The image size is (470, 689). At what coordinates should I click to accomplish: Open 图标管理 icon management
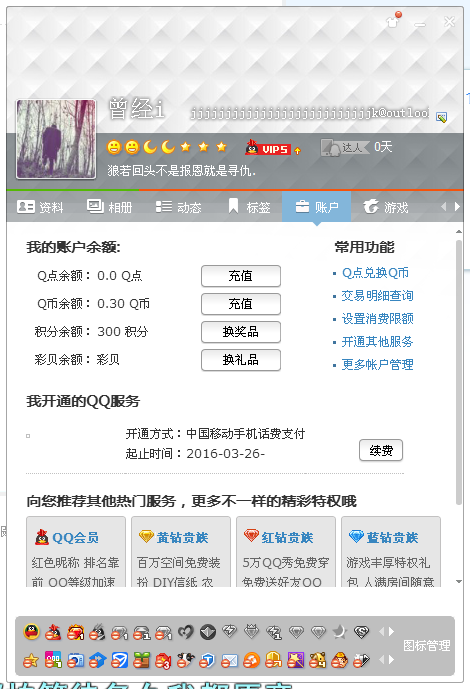(x=427, y=645)
